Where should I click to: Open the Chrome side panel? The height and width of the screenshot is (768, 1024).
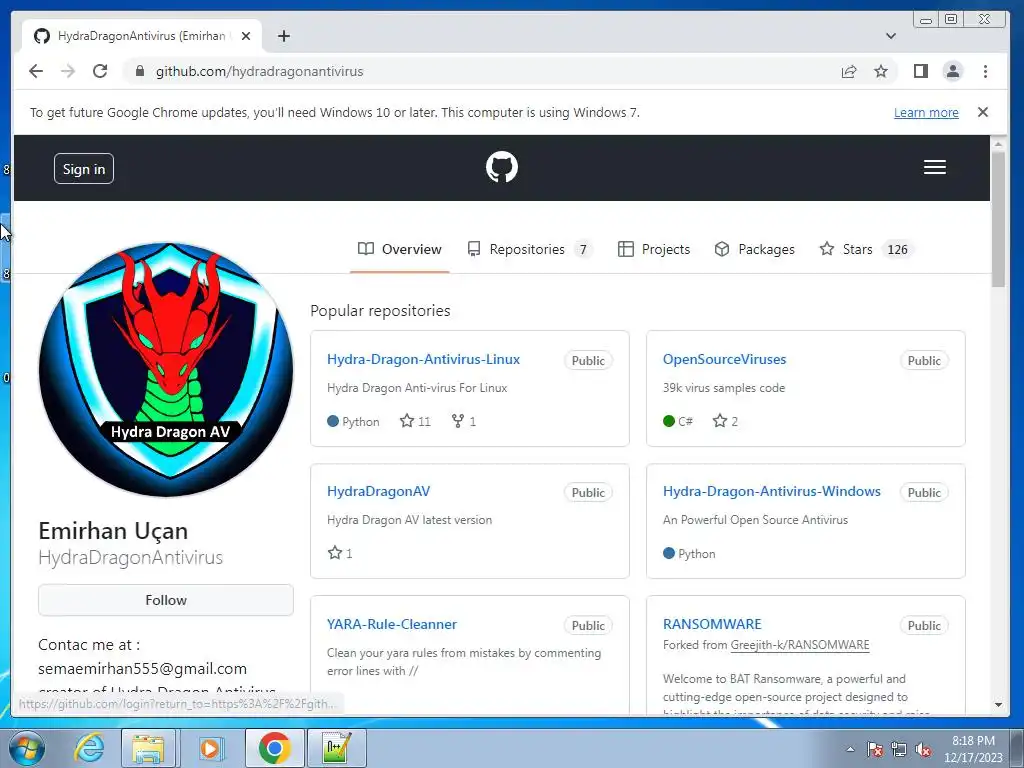pos(921,71)
